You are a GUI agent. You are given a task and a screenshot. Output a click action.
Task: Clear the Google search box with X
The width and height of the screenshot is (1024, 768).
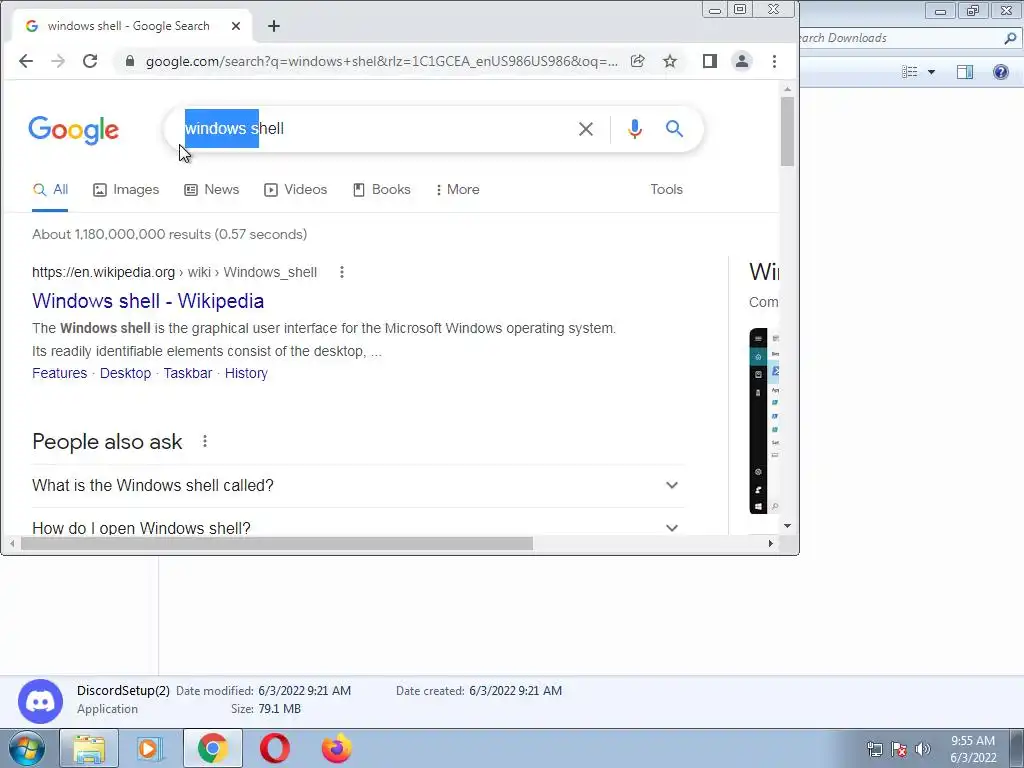tap(586, 129)
